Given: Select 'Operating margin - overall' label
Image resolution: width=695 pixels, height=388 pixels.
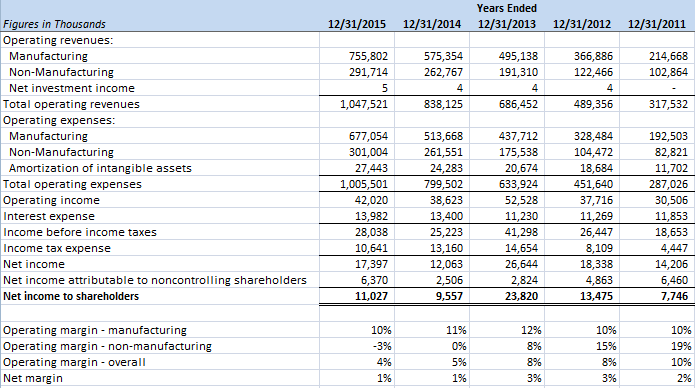Looking at the screenshot, I should 74,362.
